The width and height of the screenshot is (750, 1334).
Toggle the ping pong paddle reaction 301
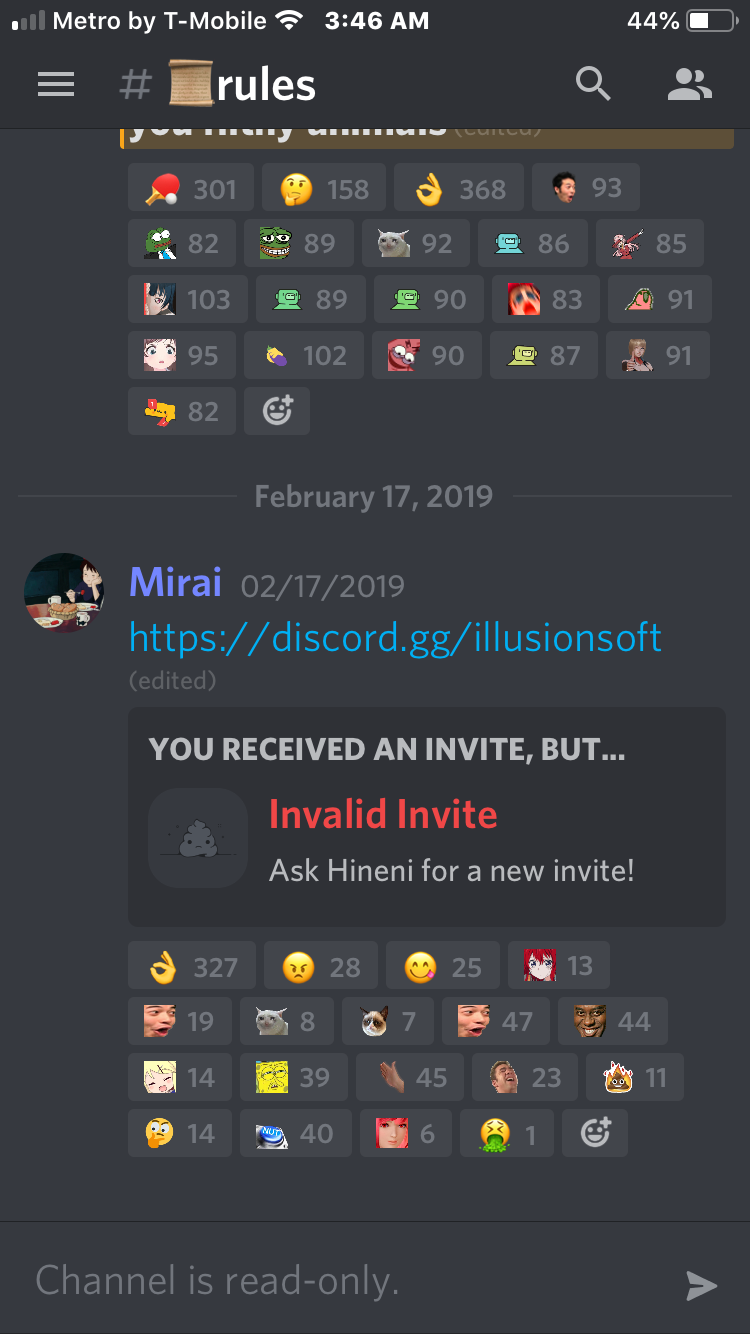191,188
